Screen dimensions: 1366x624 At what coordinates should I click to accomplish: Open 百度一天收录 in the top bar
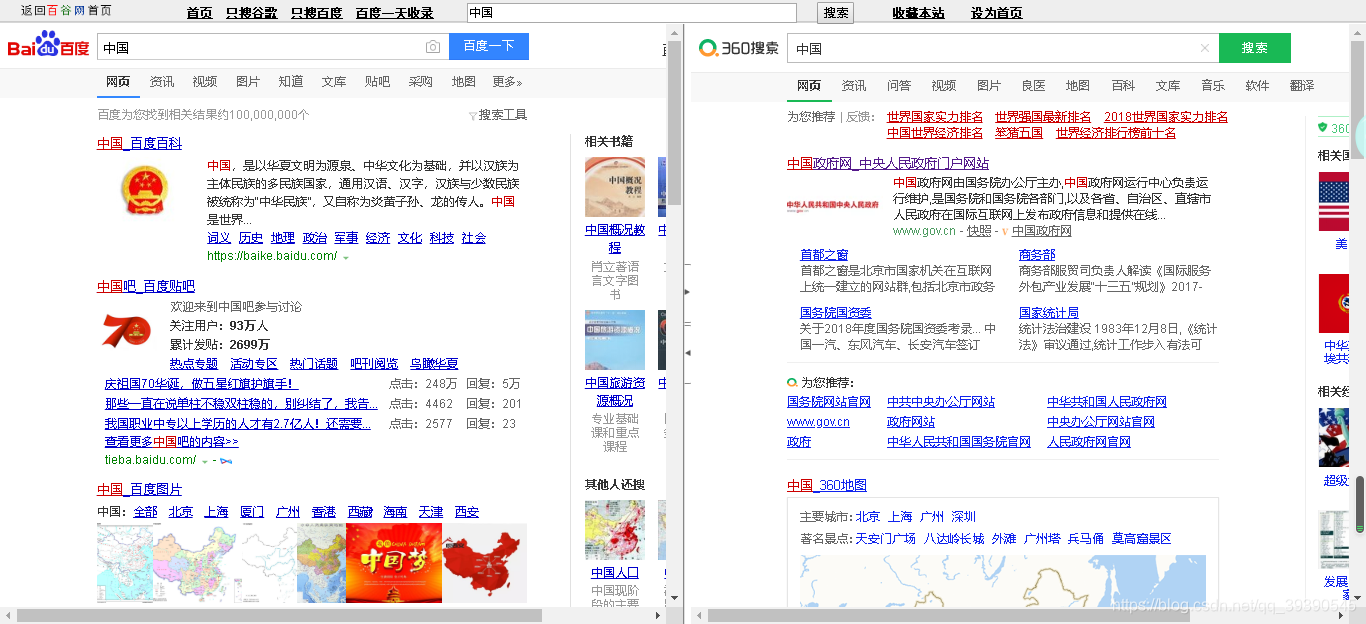click(394, 13)
